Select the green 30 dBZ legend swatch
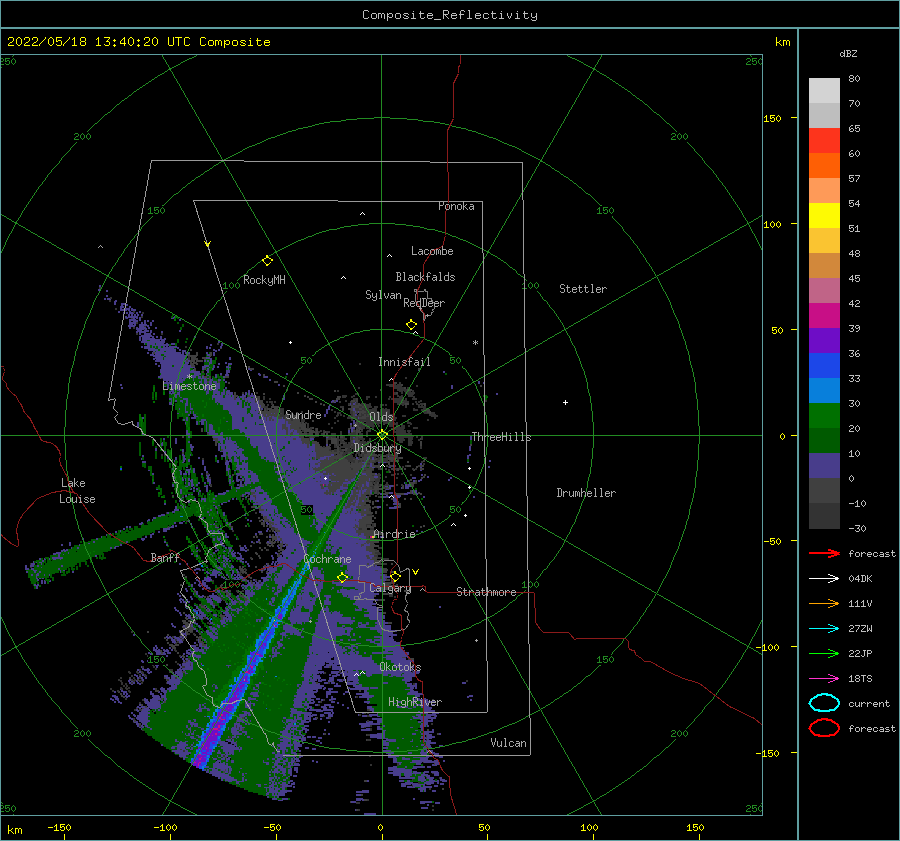This screenshot has width=900, height=841. point(824,415)
